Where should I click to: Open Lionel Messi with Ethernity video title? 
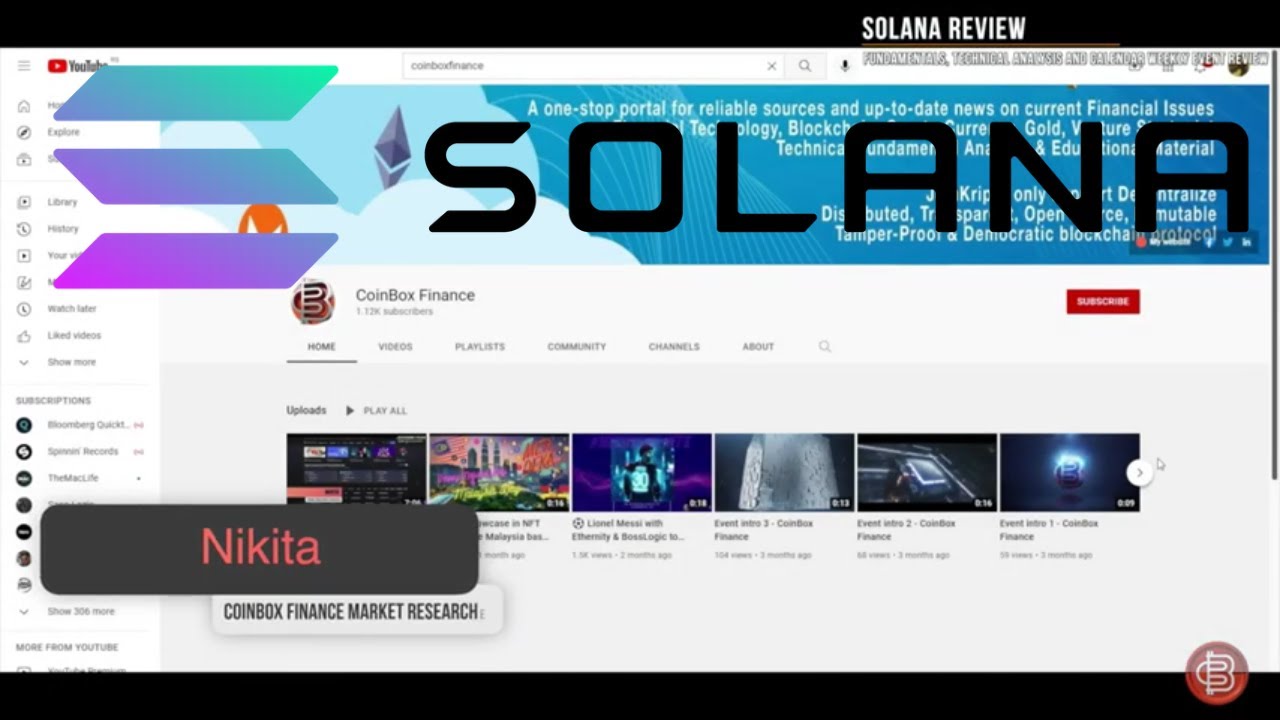click(628, 530)
